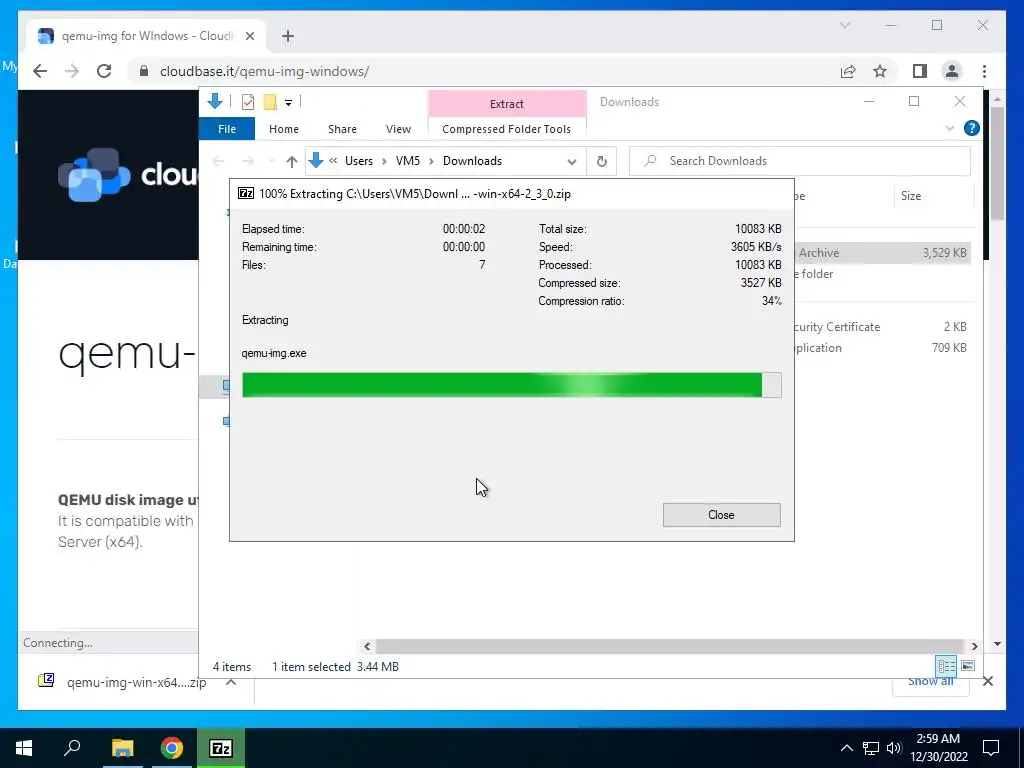This screenshot has height=768, width=1024.
Task: Share this page via Chrome share icon
Action: click(x=848, y=71)
